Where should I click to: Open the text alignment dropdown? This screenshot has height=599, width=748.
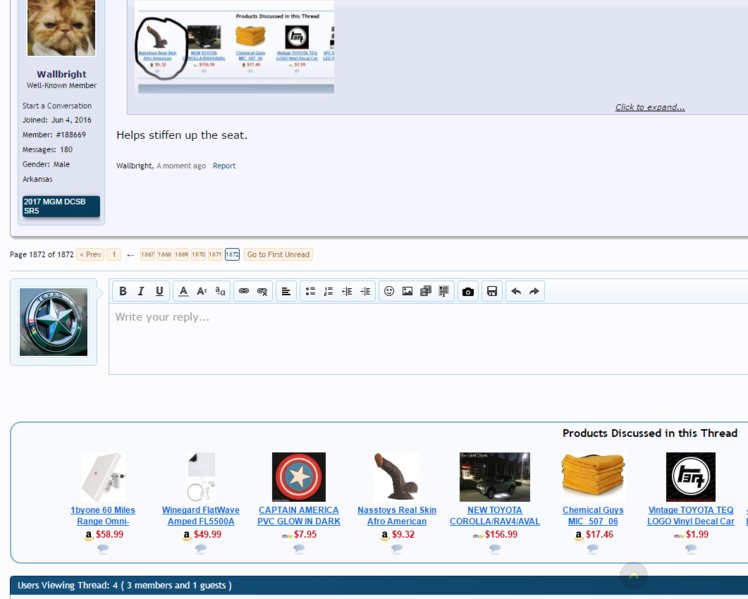(286, 291)
